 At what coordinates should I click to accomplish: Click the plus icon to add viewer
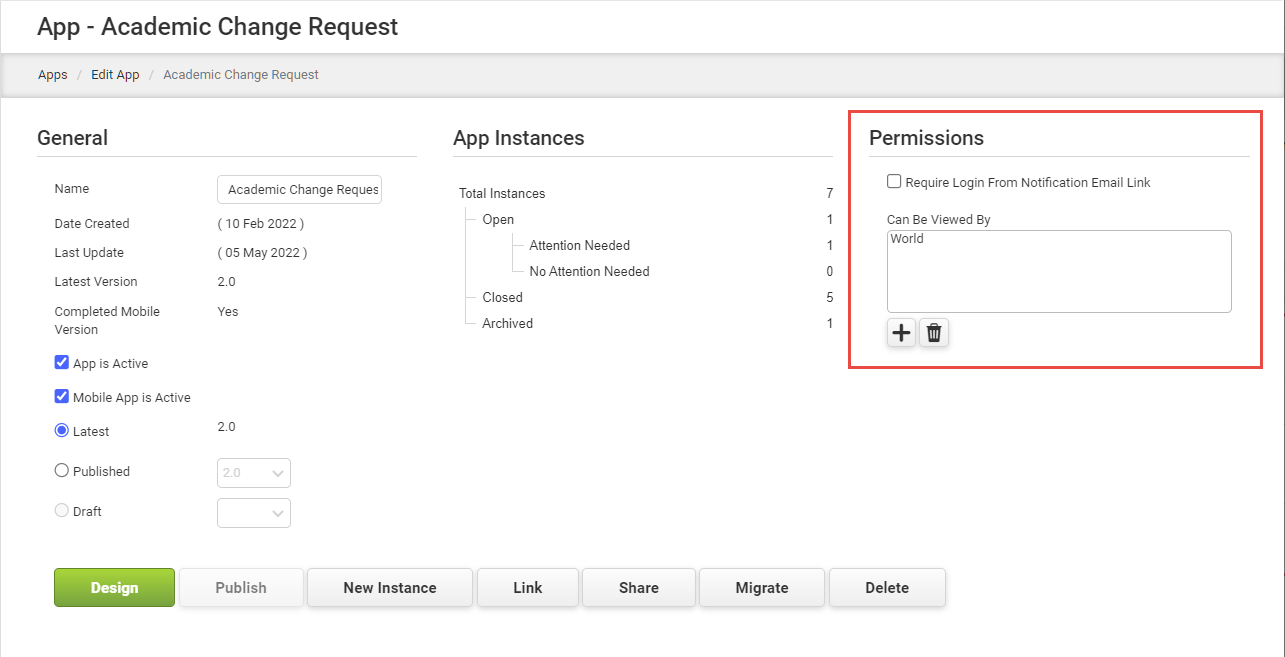click(901, 333)
